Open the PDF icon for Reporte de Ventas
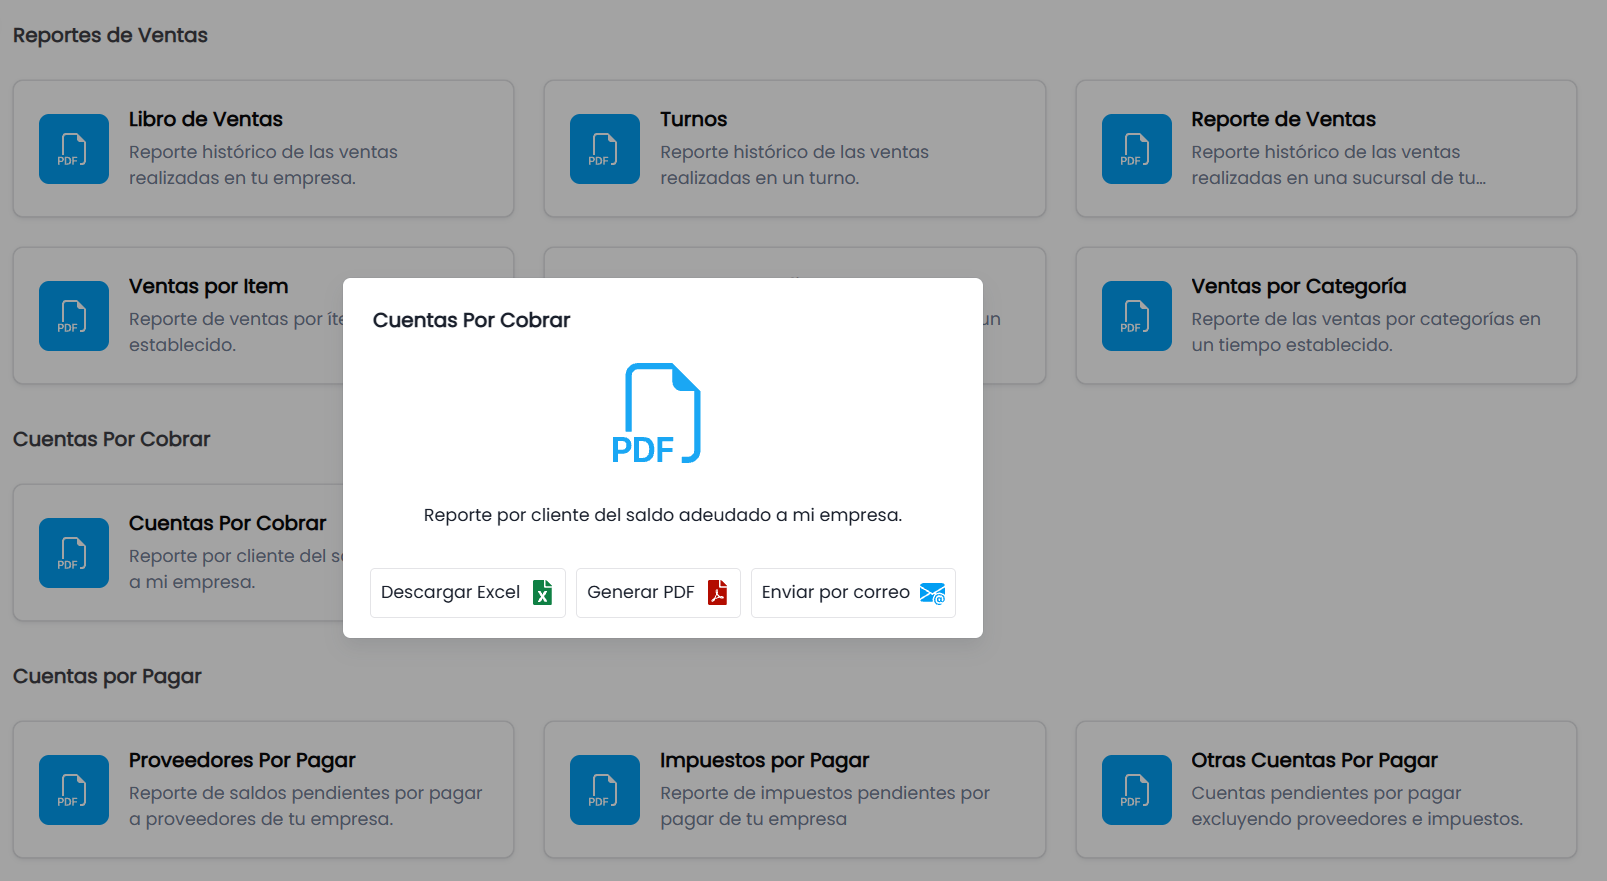1607x881 pixels. (1137, 149)
